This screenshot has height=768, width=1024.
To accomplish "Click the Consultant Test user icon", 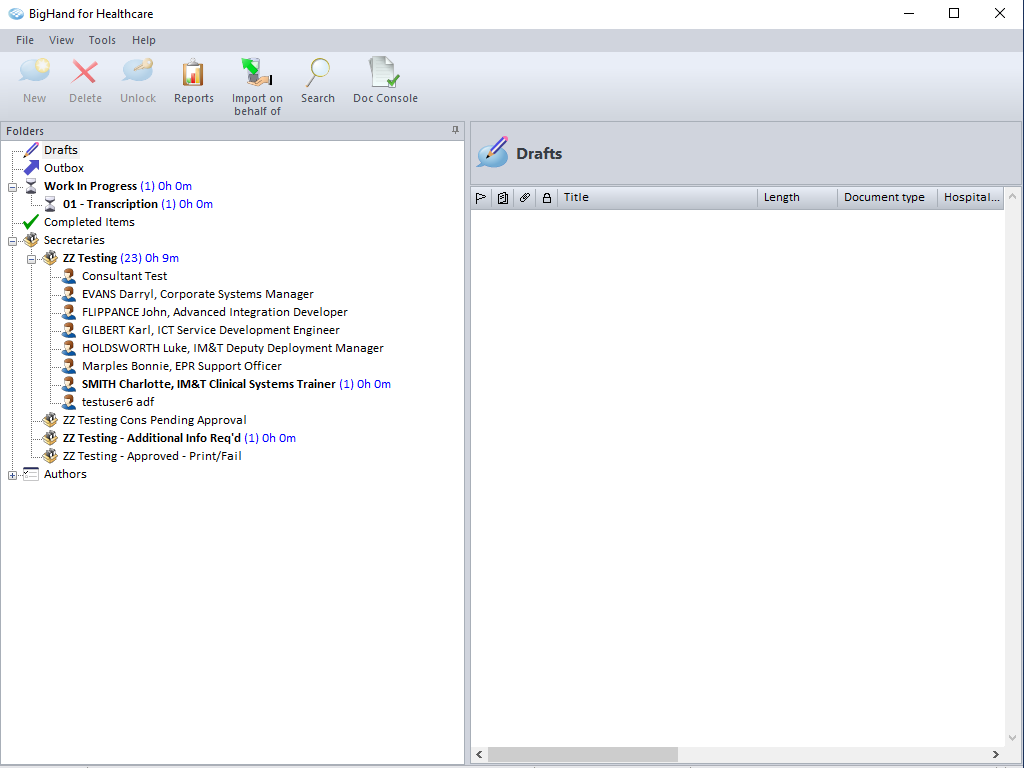I will (x=69, y=276).
